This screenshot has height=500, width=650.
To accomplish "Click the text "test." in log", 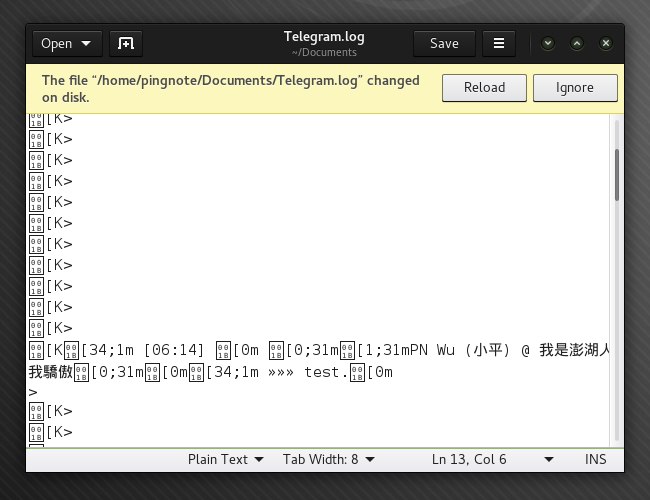I will (326, 372).
